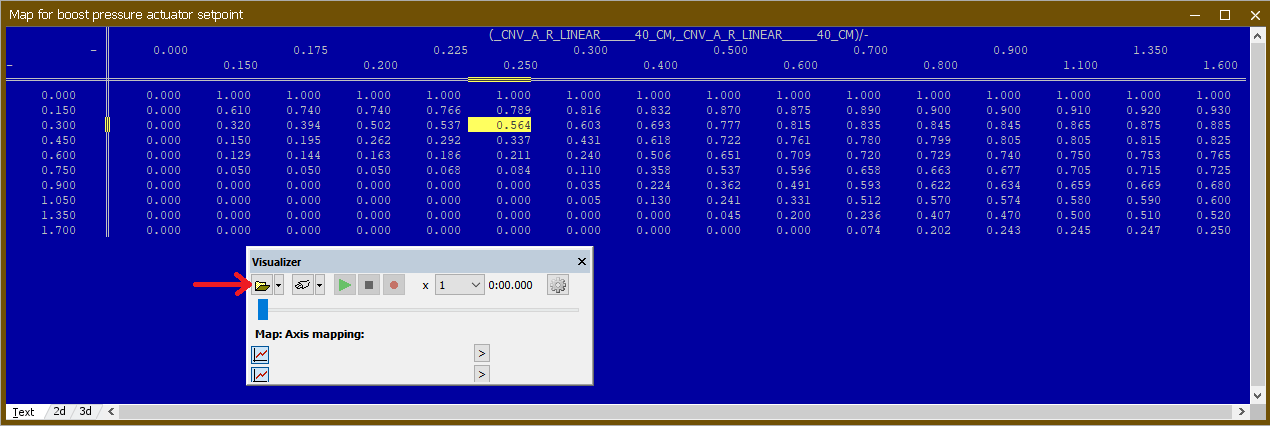
Task: Click the red Record button
Action: [394, 285]
